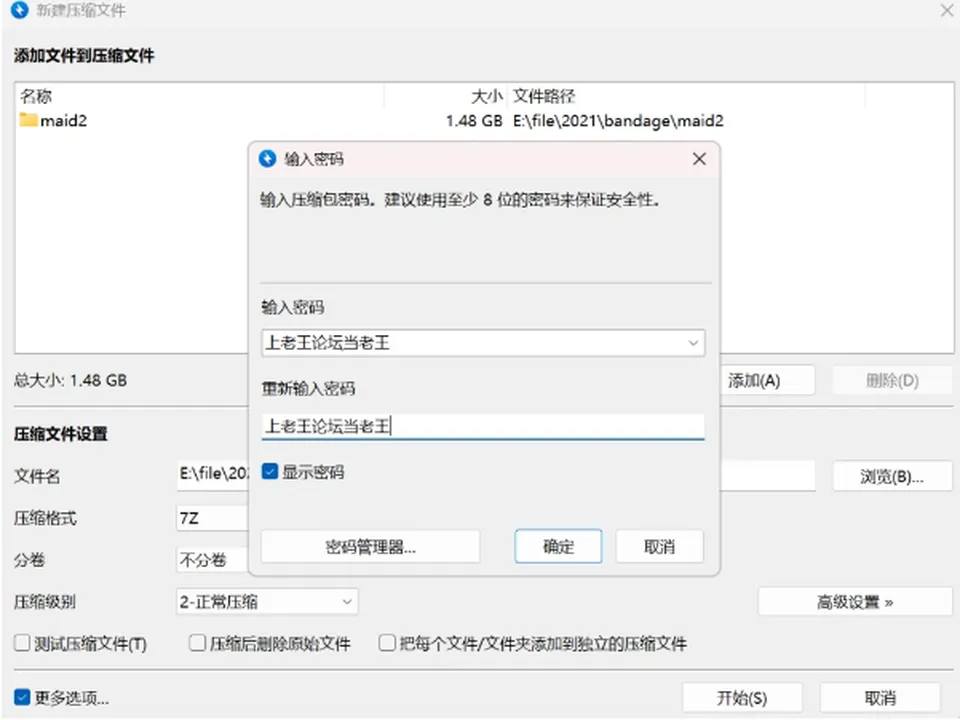Close the 新建压缩文件 window
Screen dimensions: 960x720
[x=947, y=10]
